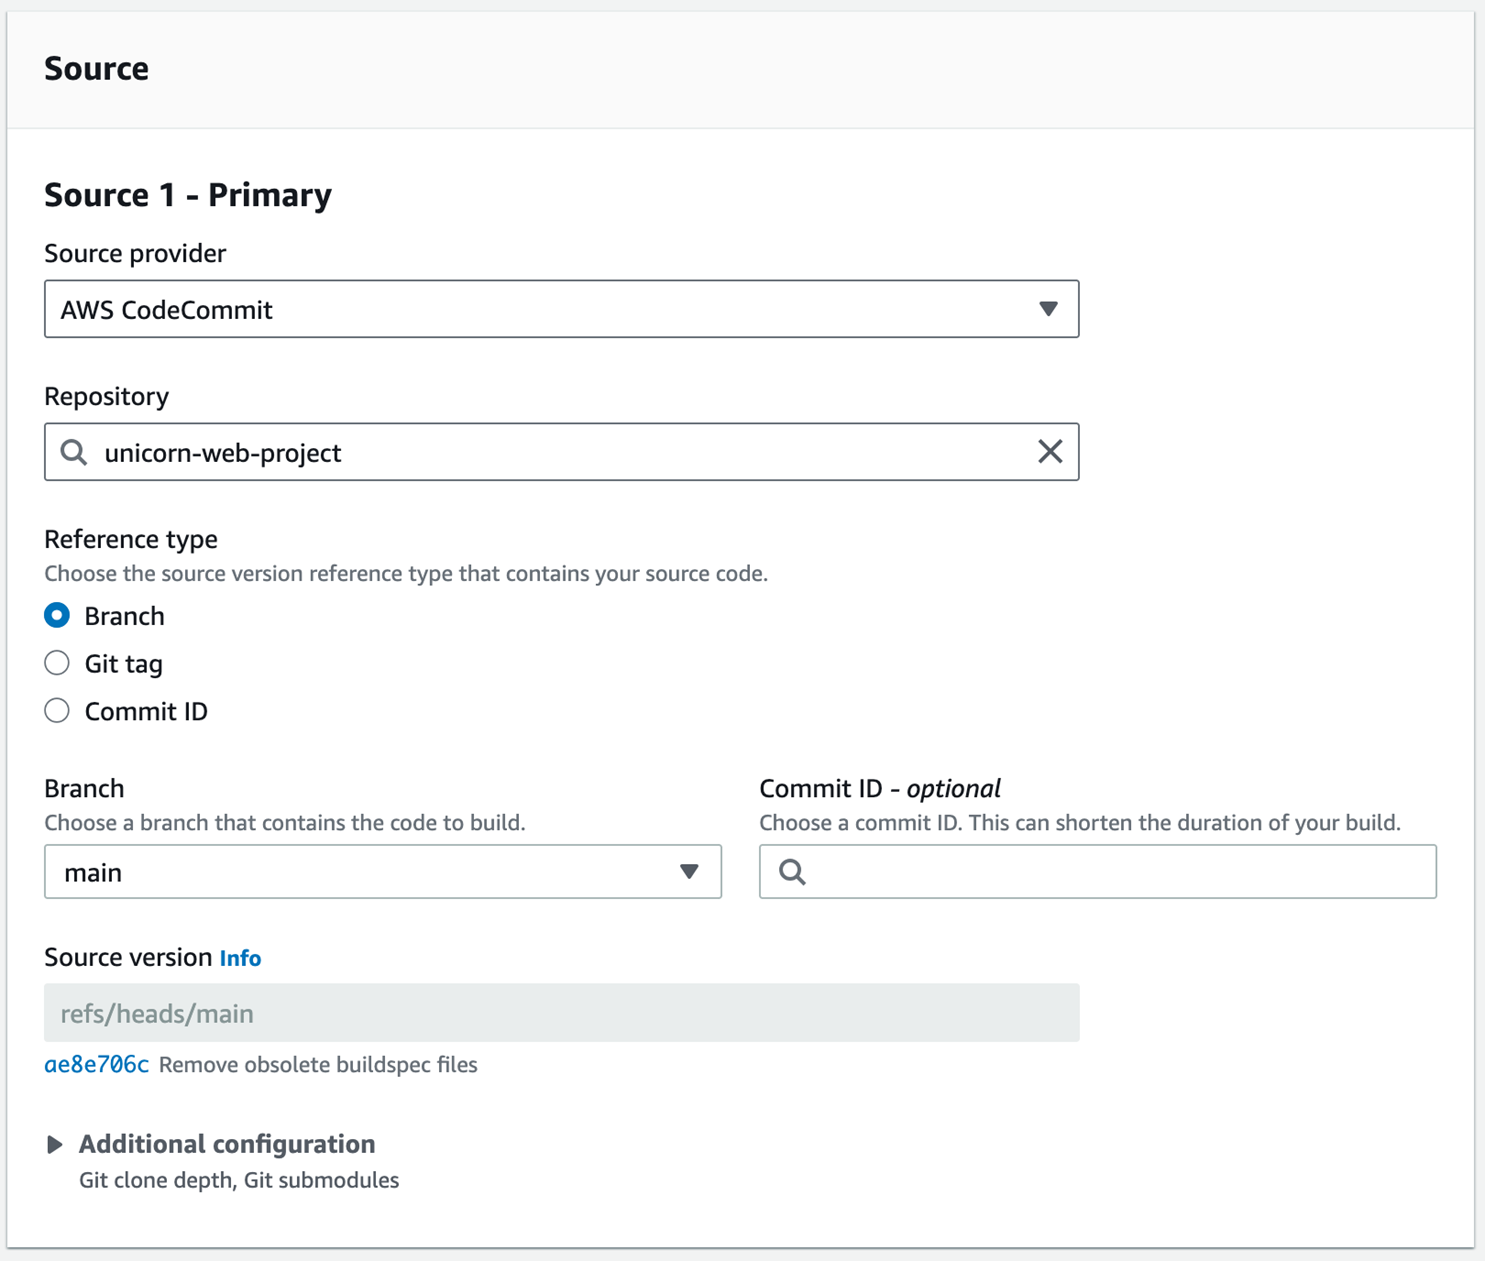1485x1261 pixels.
Task: Click the magnifier icon in the Commit ID field
Action: 792,872
